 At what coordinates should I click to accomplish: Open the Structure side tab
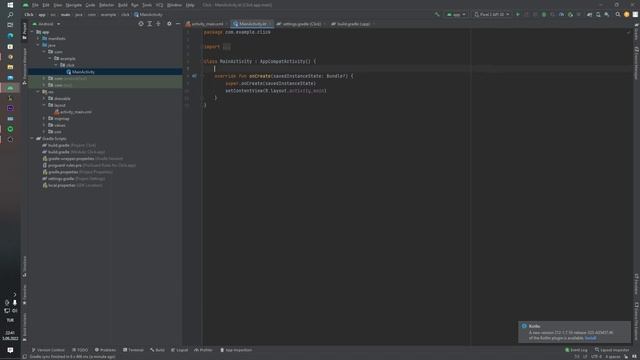coord(24,267)
